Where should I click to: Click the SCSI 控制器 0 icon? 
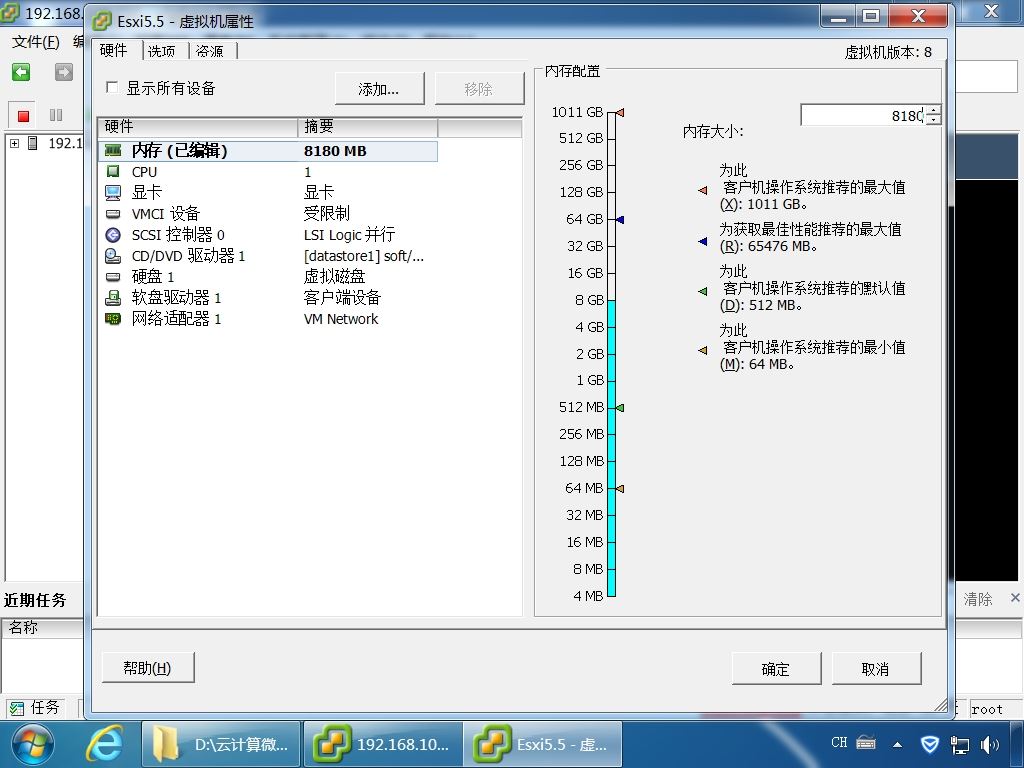click(113, 234)
